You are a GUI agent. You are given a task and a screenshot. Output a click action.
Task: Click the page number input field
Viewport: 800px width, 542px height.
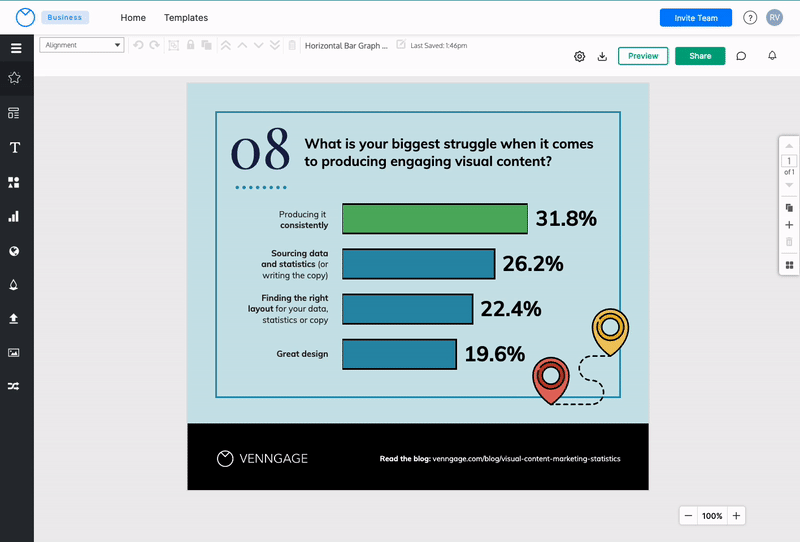(789, 161)
